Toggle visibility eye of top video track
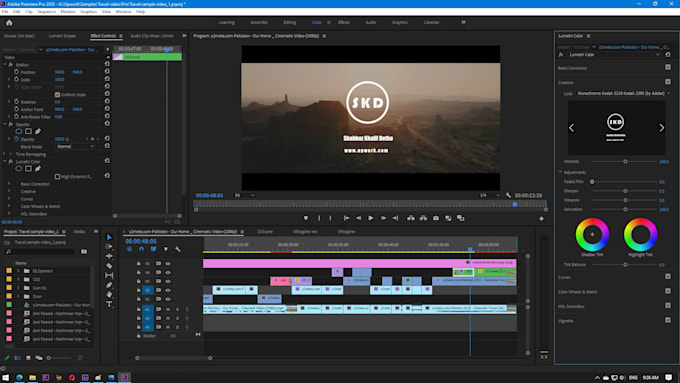 pyautogui.click(x=168, y=263)
